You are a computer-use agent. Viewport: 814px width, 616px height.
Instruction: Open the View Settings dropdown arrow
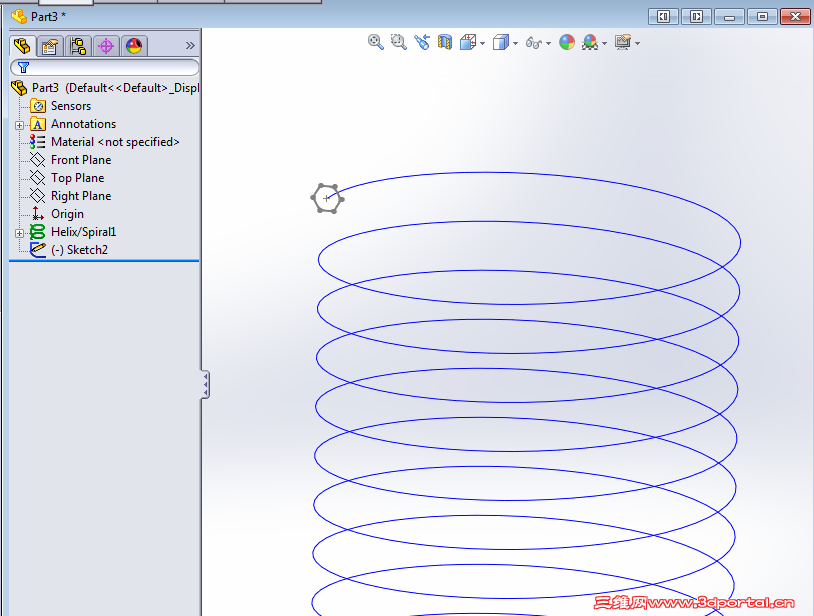coord(637,43)
